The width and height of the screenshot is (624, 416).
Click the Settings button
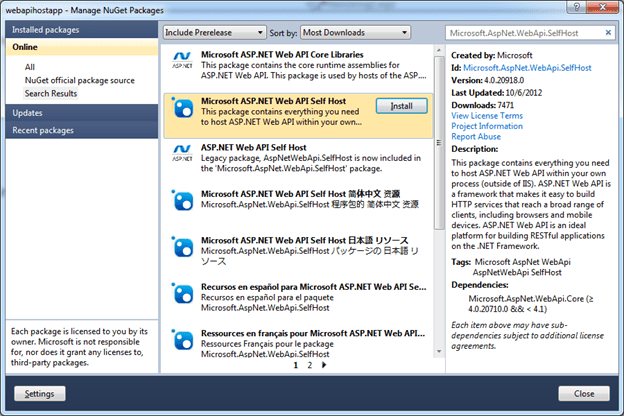pyautogui.click(x=40, y=394)
